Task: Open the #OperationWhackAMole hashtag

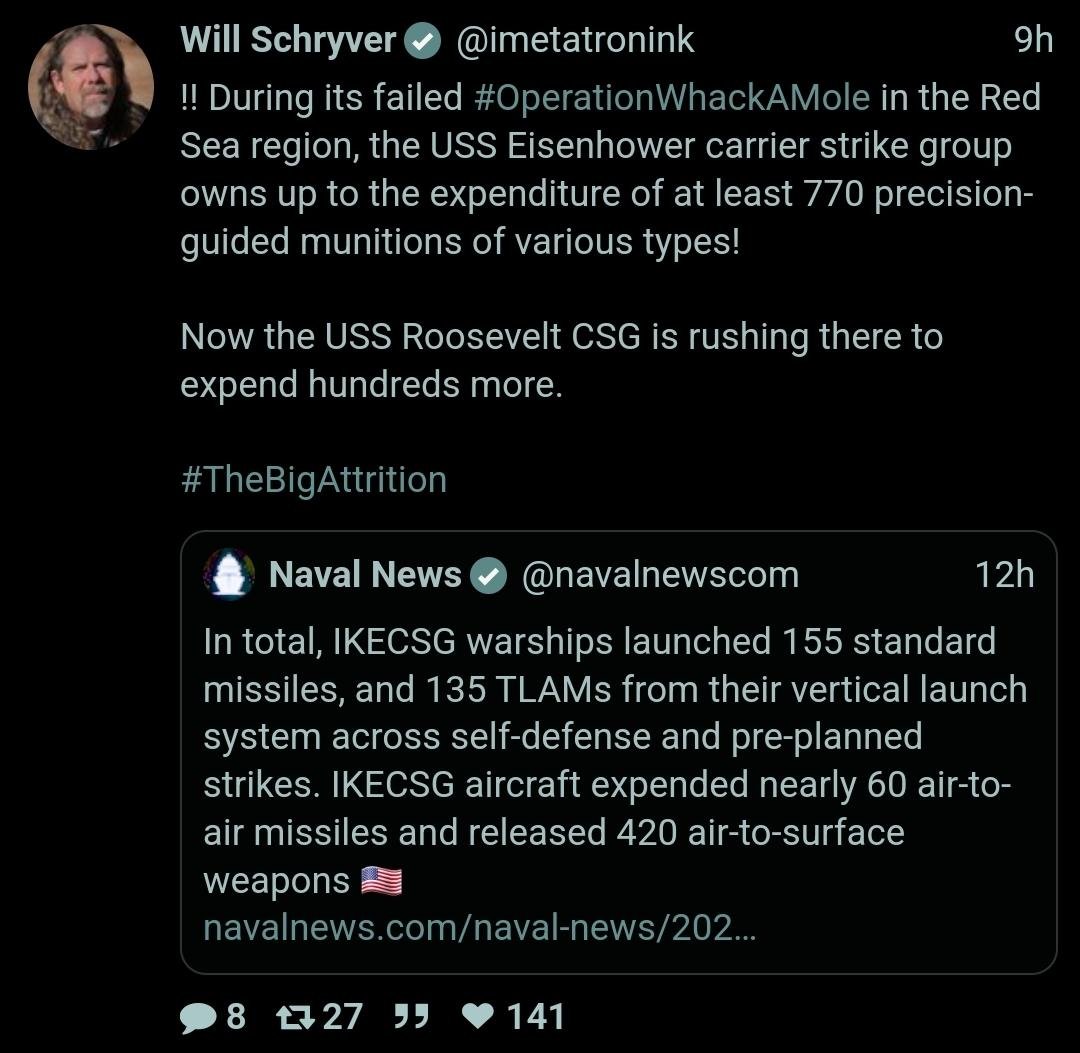Action: [671, 98]
